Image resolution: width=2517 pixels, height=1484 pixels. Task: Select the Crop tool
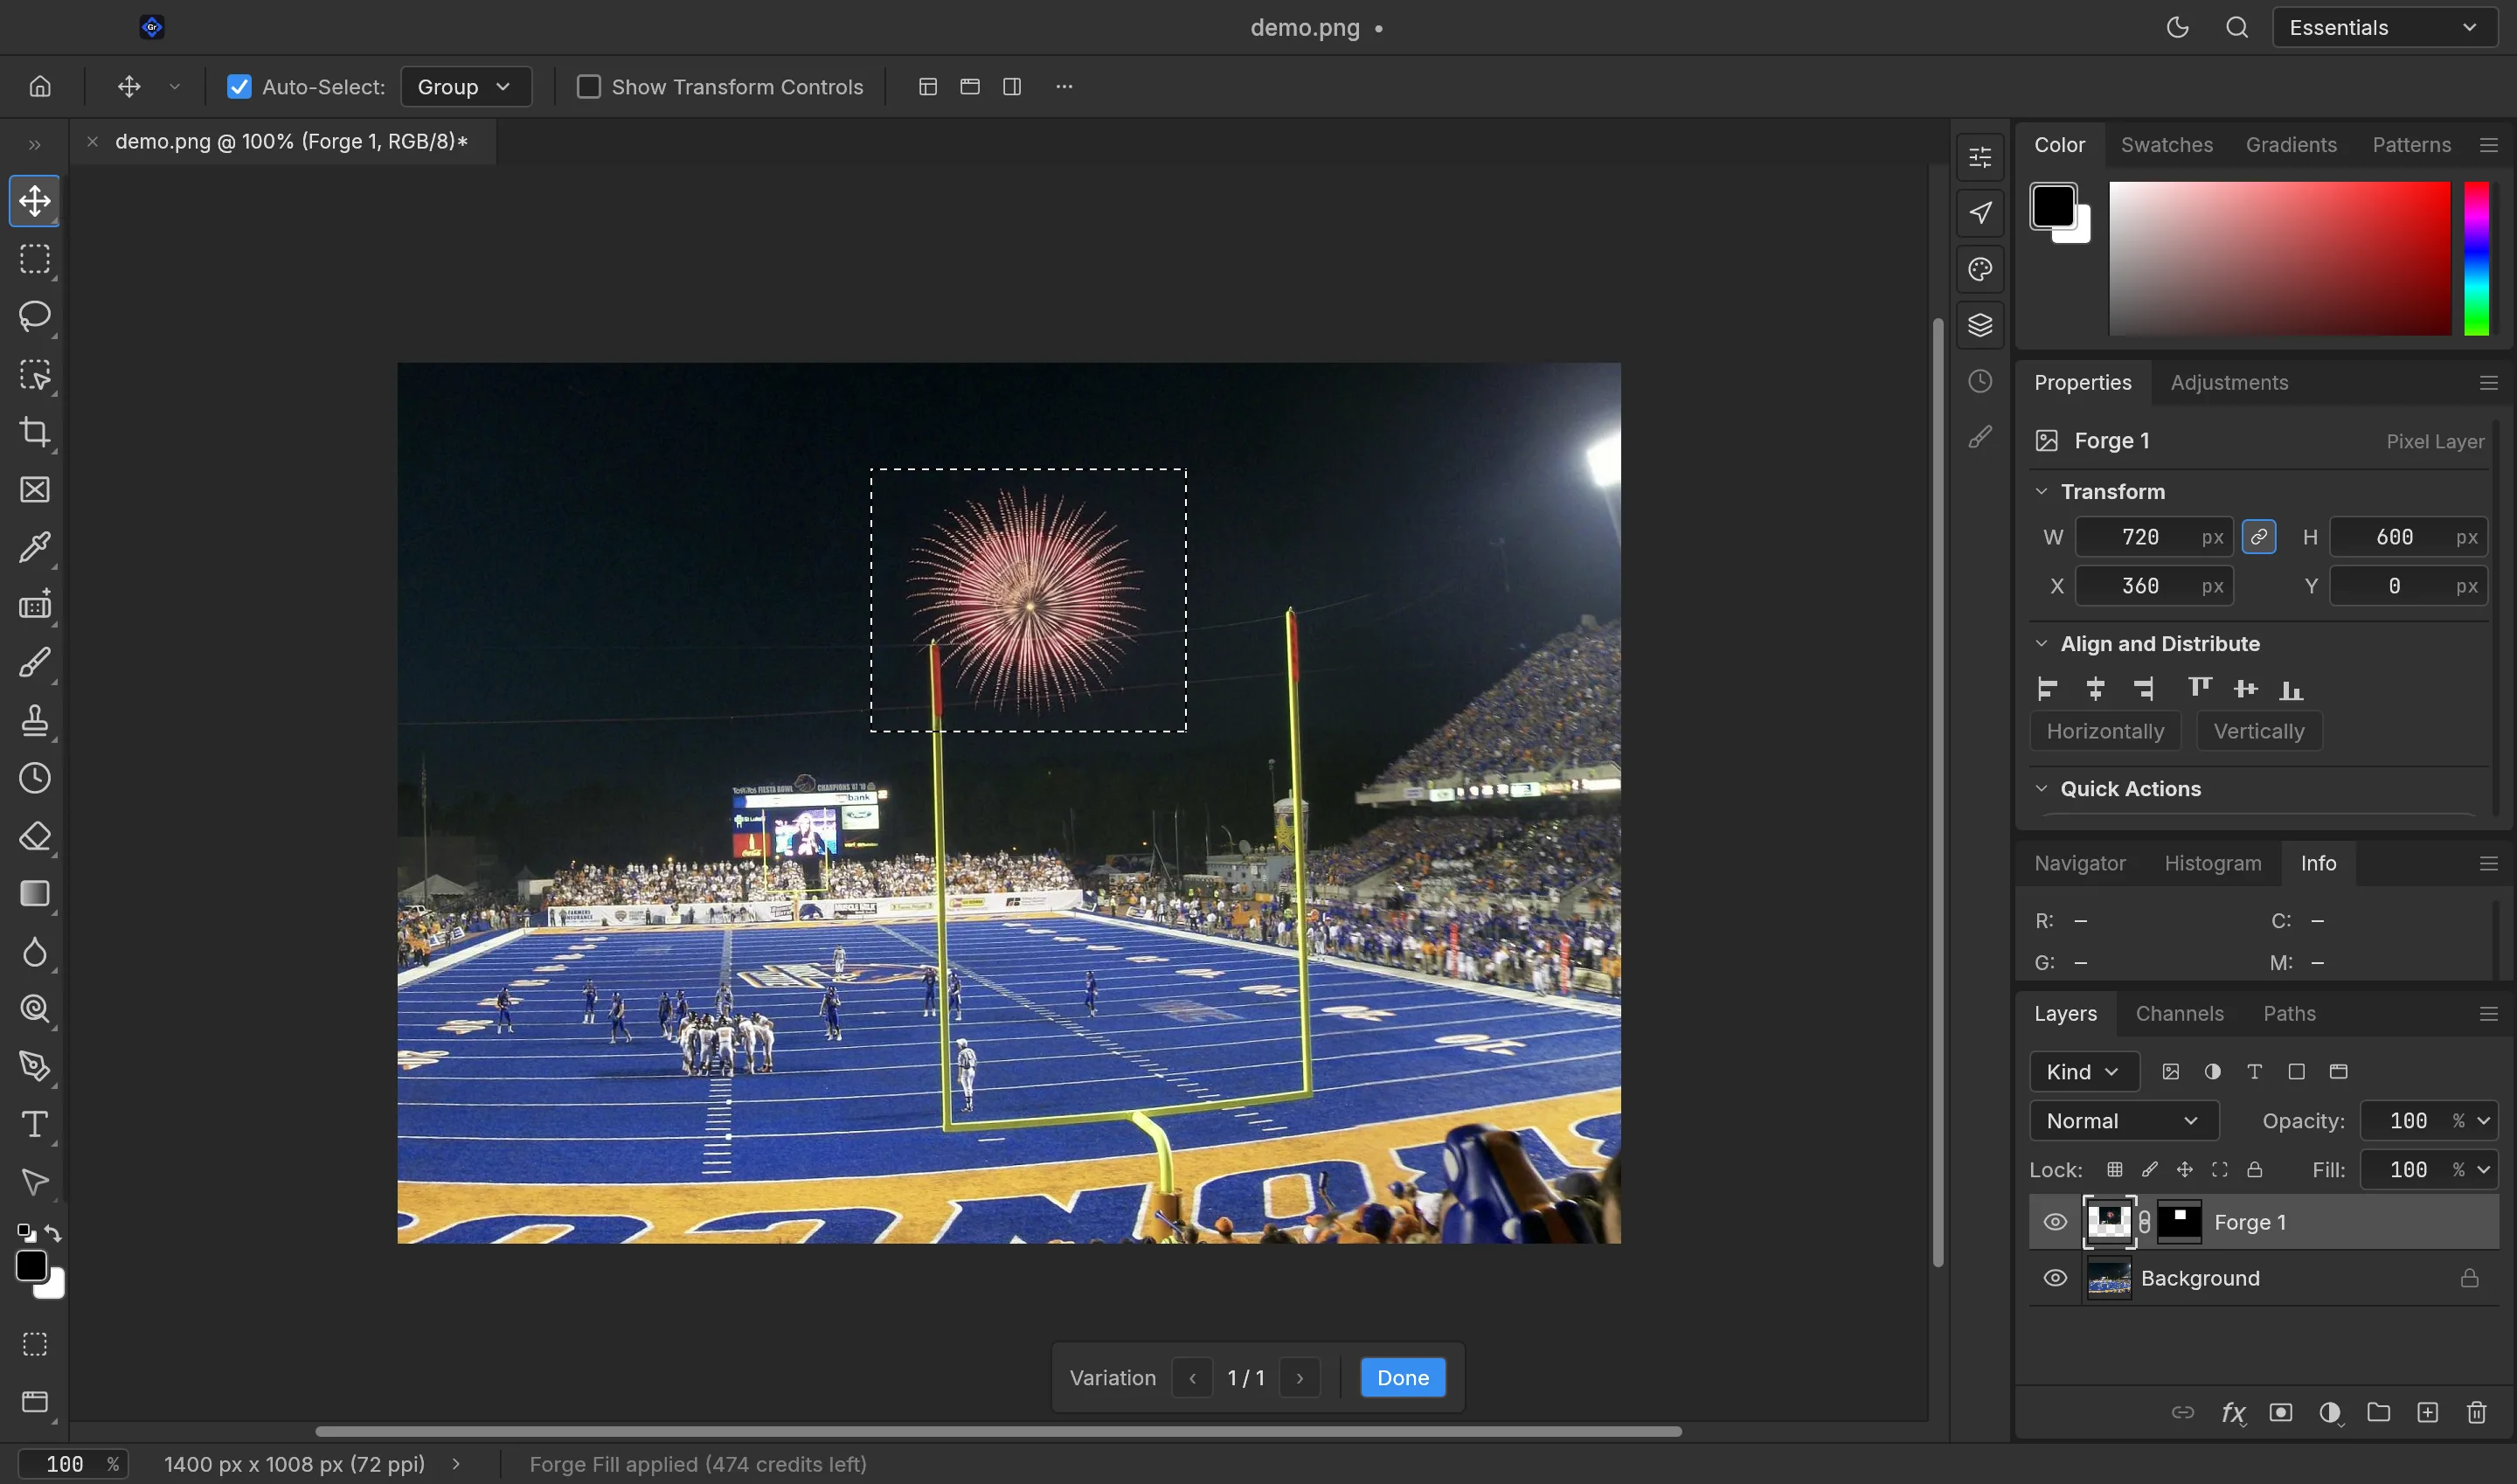pos(35,432)
